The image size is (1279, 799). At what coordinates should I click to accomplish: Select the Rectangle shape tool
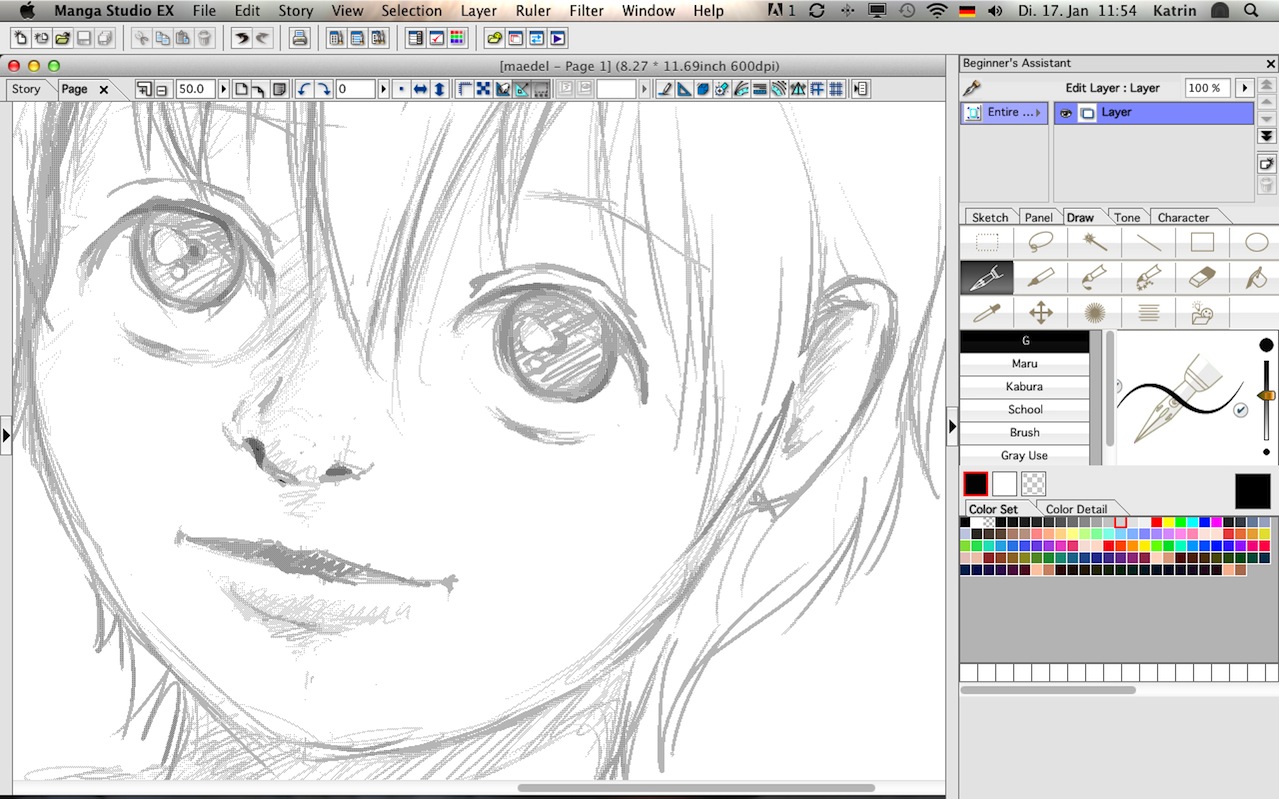tap(1202, 242)
